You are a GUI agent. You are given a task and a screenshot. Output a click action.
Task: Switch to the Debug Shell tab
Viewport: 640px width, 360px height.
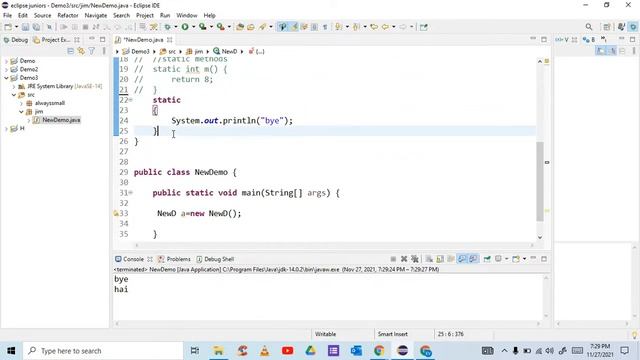[216, 259]
